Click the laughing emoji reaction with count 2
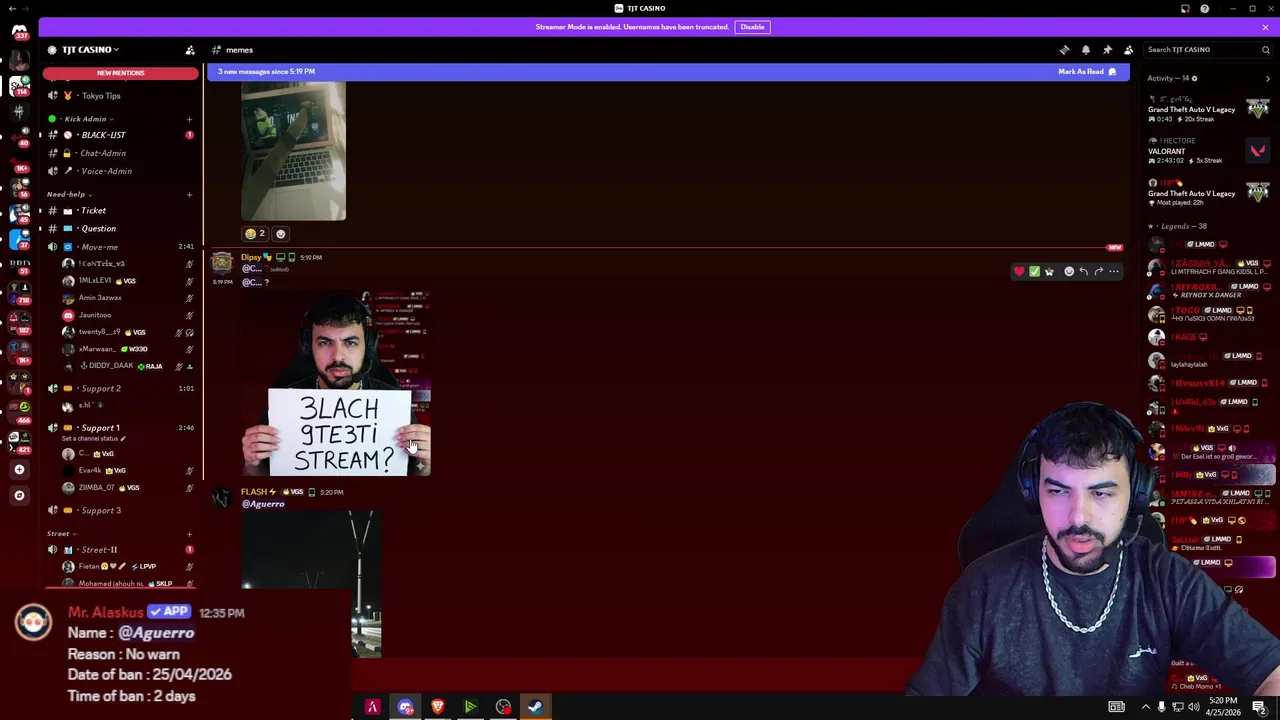The width and height of the screenshot is (1280, 720). click(x=255, y=234)
